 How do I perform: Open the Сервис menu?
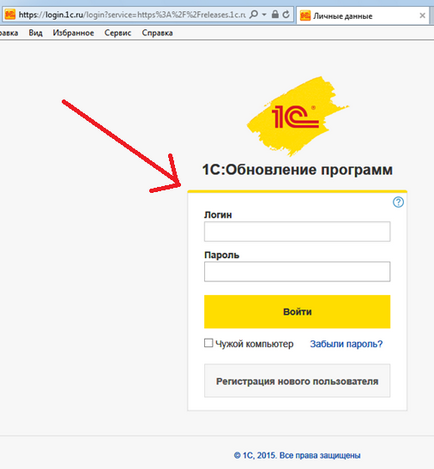[118, 33]
